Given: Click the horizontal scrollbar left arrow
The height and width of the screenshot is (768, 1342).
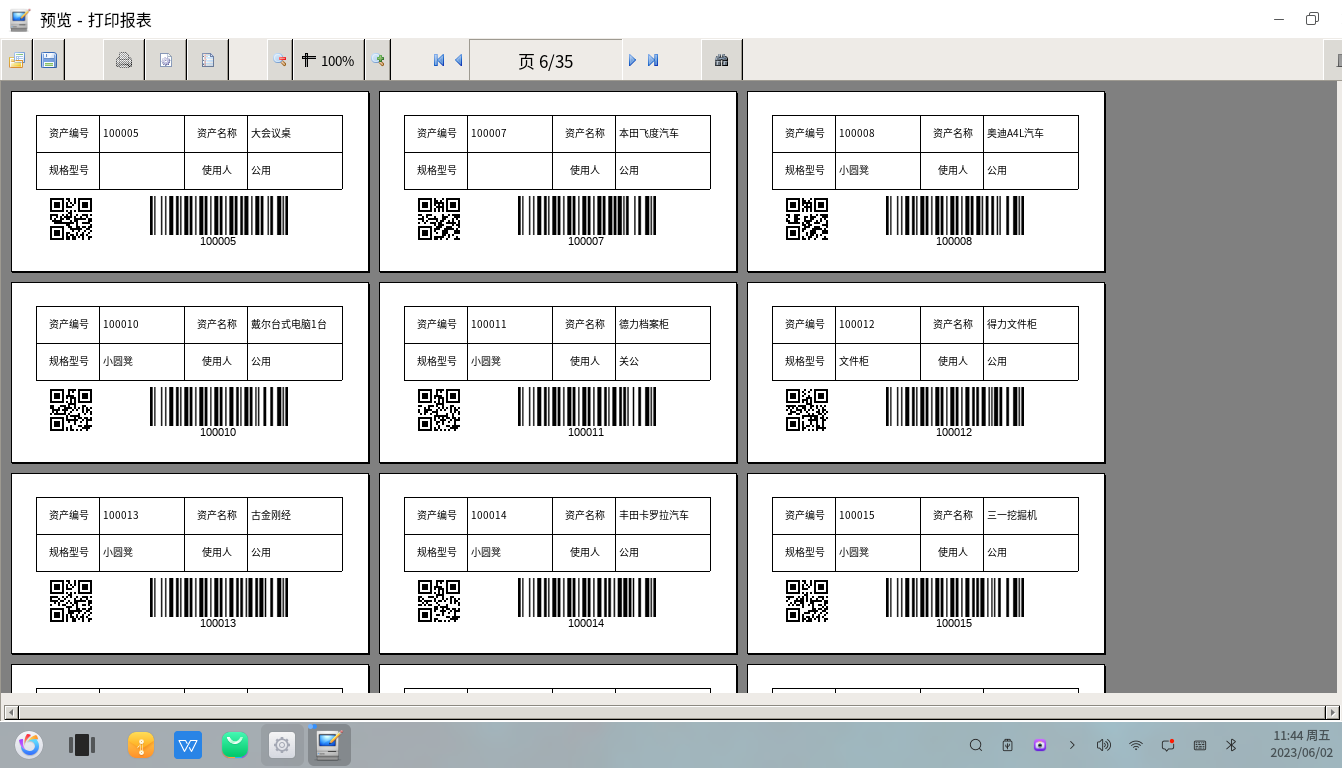Looking at the screenshot, I should click(x=11, y=712).
